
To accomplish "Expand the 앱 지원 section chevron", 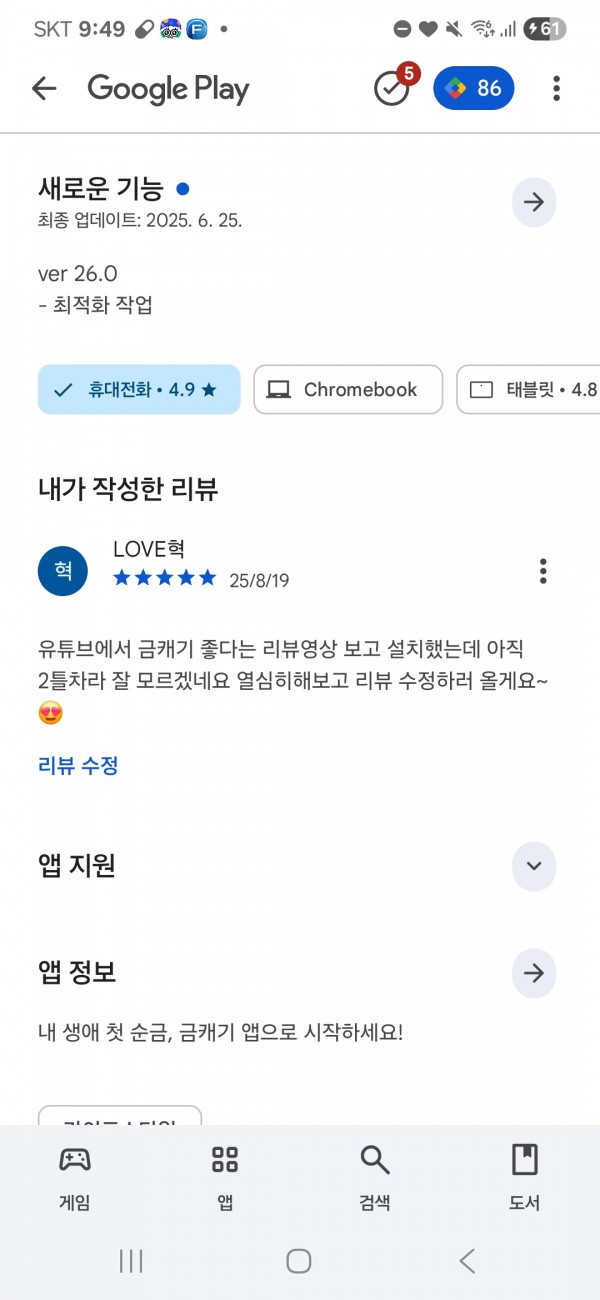I will coord(534,866).
